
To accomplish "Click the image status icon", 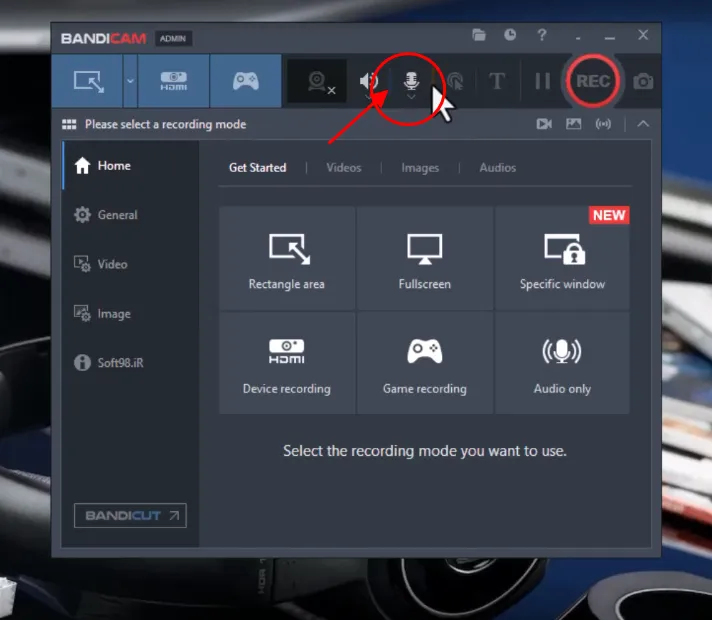I will [x=574, y=124].
